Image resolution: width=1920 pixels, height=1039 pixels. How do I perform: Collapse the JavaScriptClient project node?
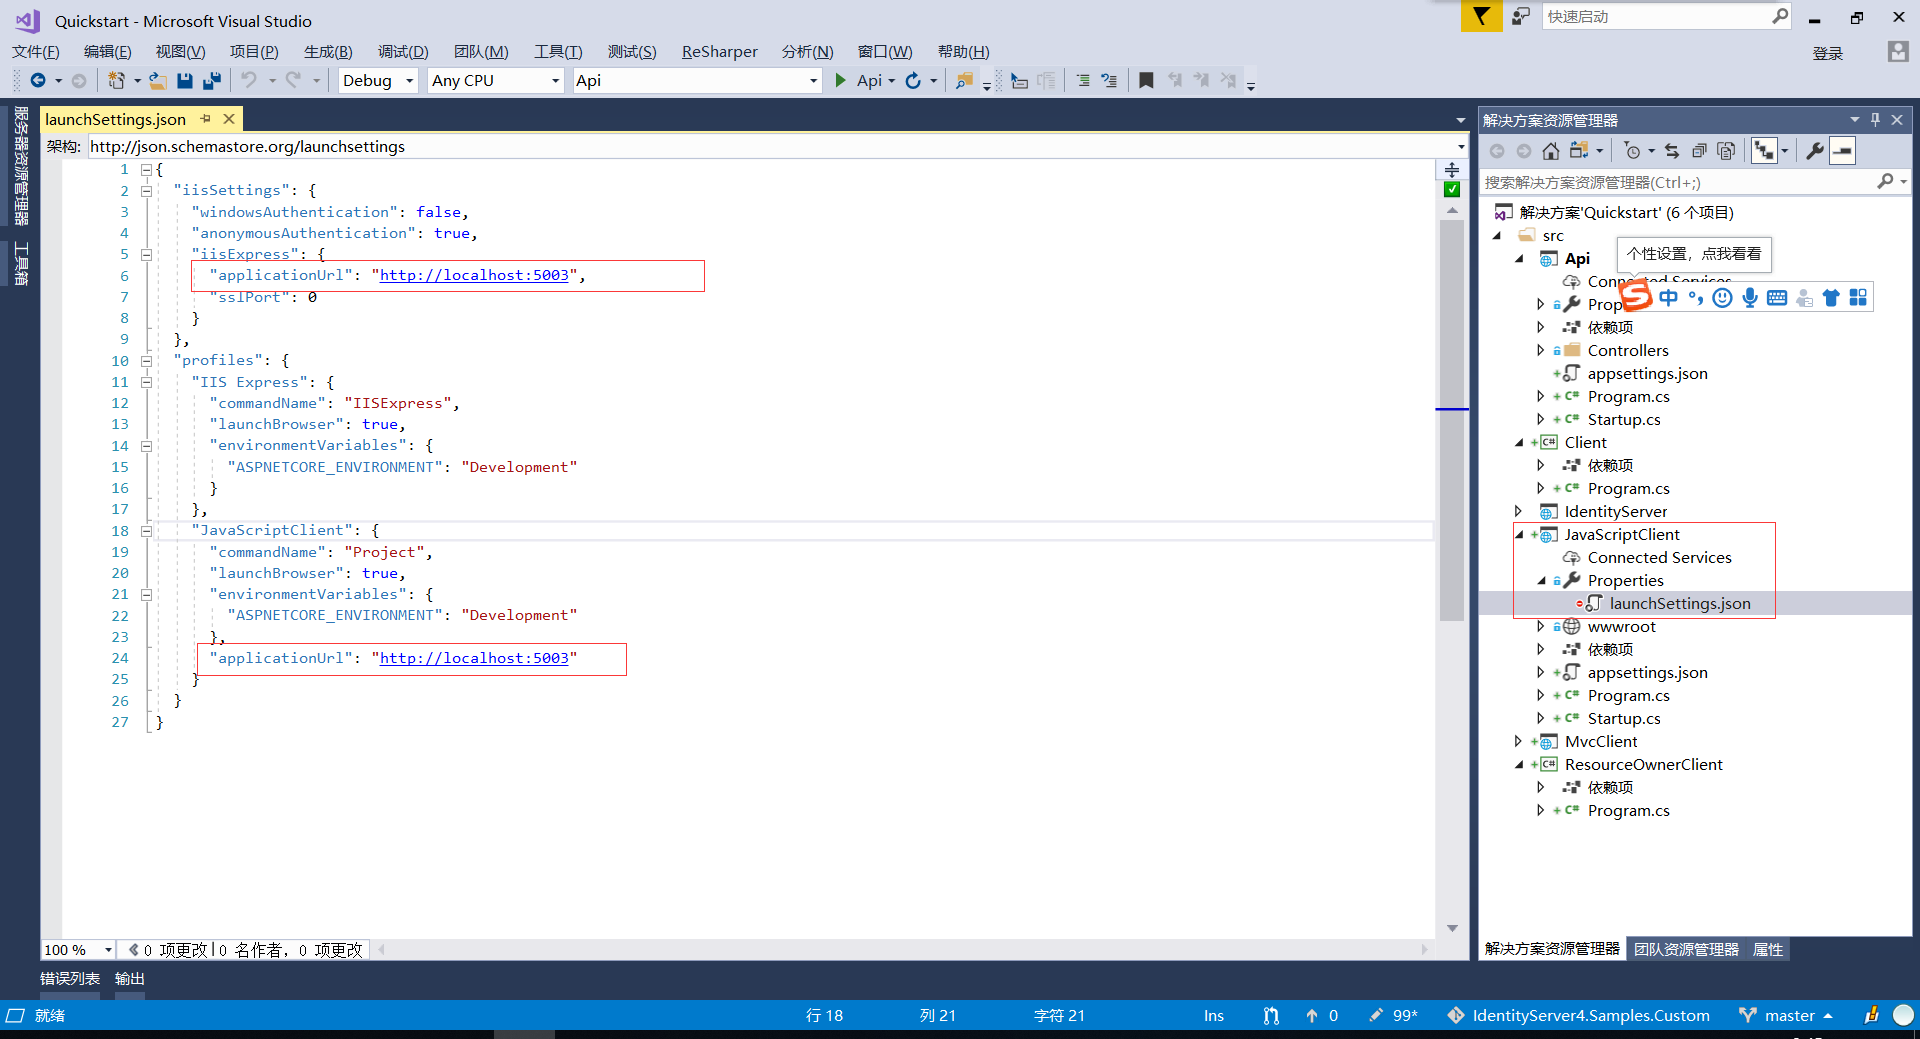[x=1519, y=535]
